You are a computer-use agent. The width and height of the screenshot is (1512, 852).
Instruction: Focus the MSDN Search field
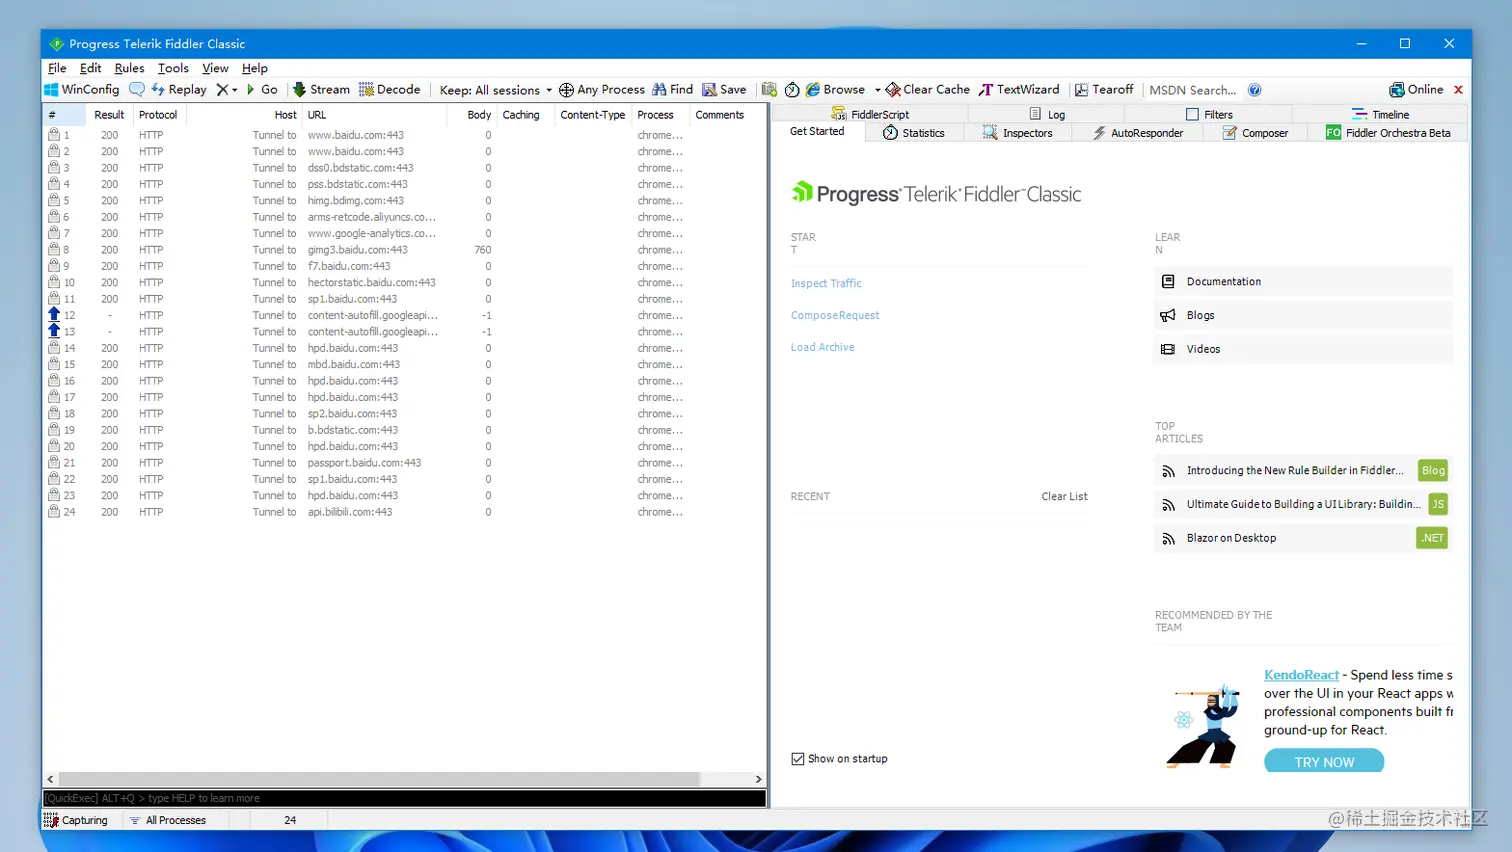pos(1193,90)
